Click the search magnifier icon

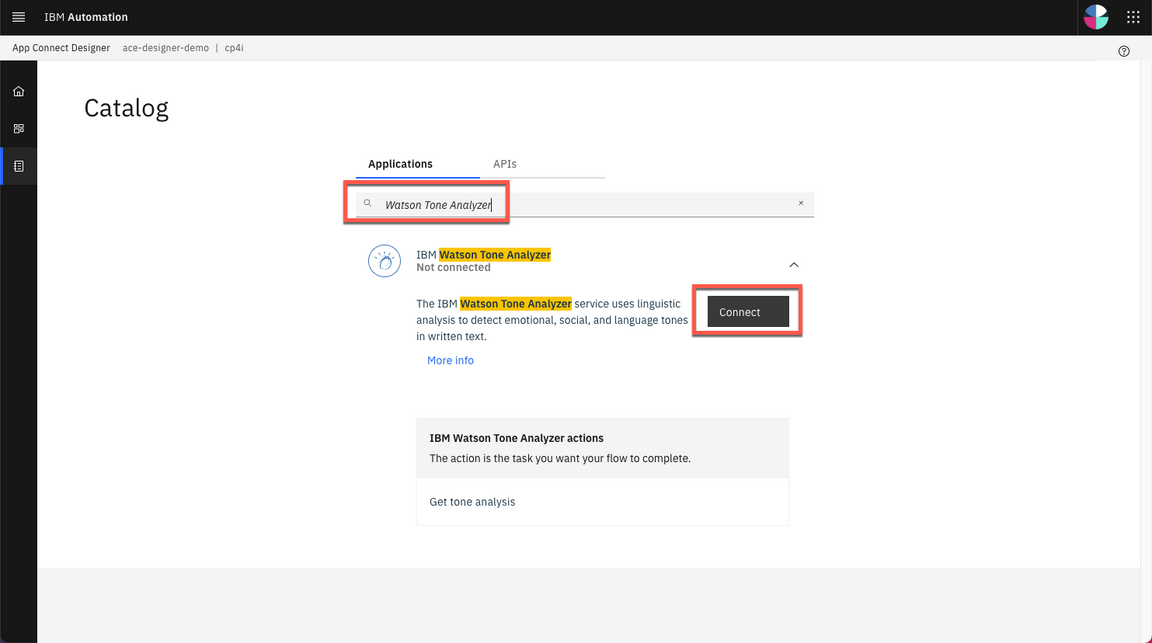click(367, 204)
